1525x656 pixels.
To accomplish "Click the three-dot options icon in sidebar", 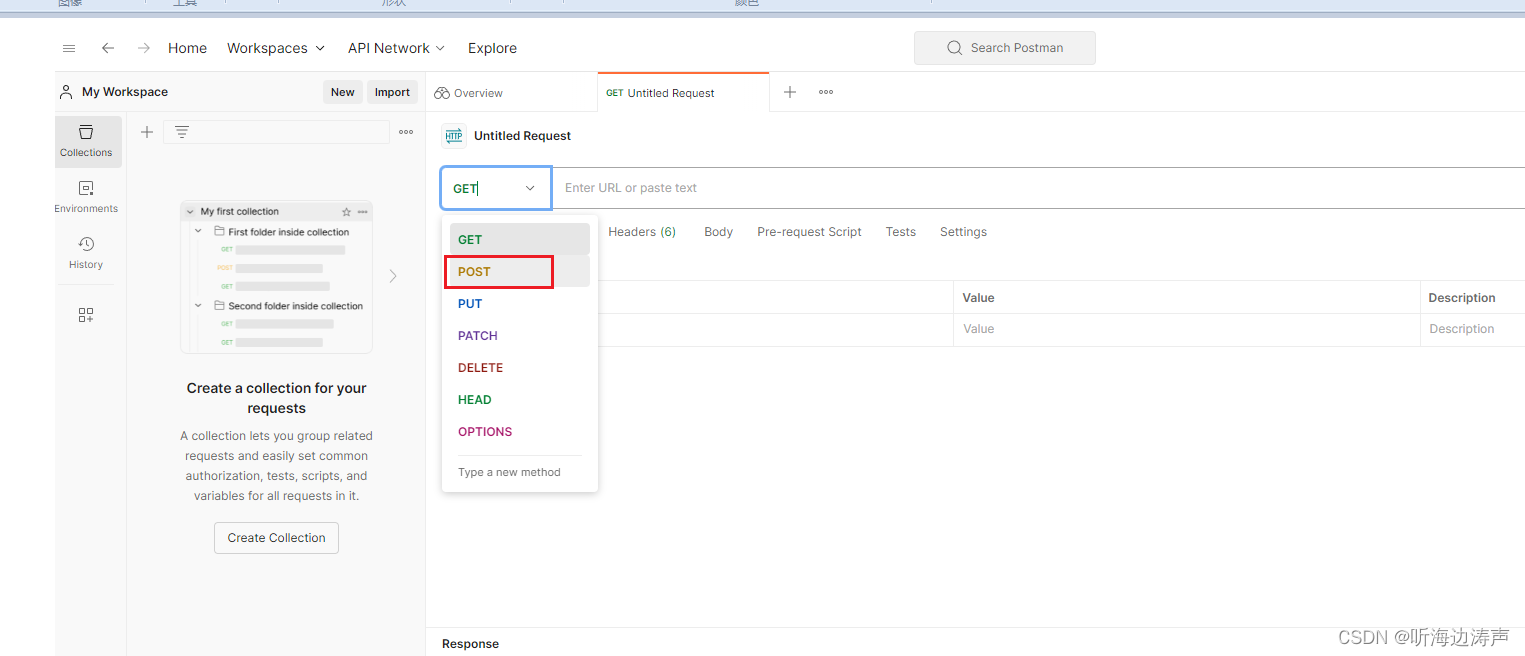I will tap(405, 131).
